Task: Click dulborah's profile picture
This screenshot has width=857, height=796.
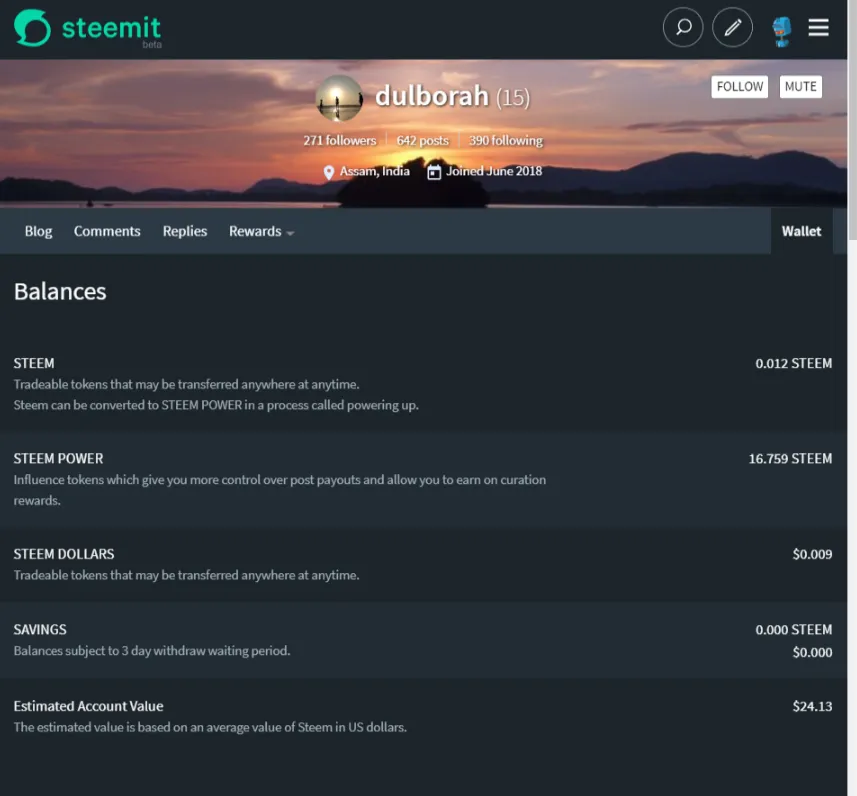Action: click(x=339, y=98)
